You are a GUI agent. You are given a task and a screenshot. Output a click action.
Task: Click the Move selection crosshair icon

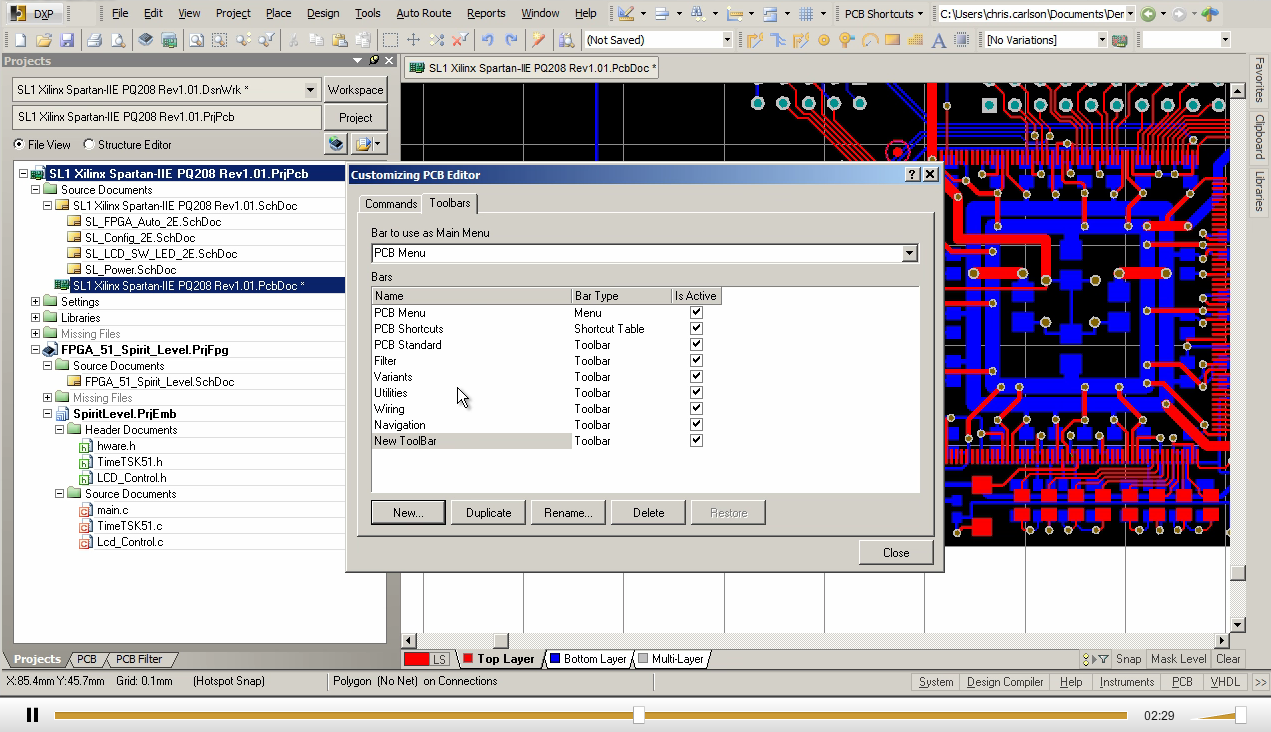(414, 40)
